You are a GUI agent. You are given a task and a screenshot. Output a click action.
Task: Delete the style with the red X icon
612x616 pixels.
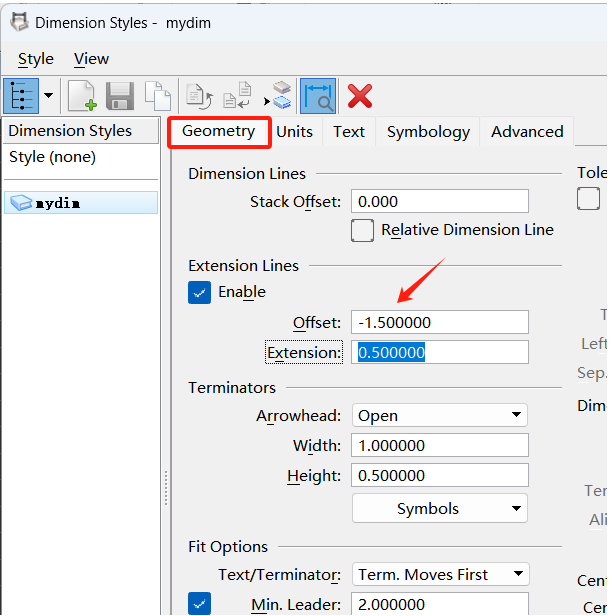coord(360,96)
